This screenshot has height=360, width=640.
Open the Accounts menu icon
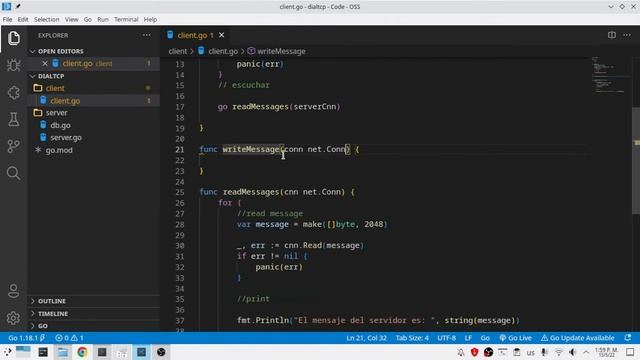(x=13, y=291)
